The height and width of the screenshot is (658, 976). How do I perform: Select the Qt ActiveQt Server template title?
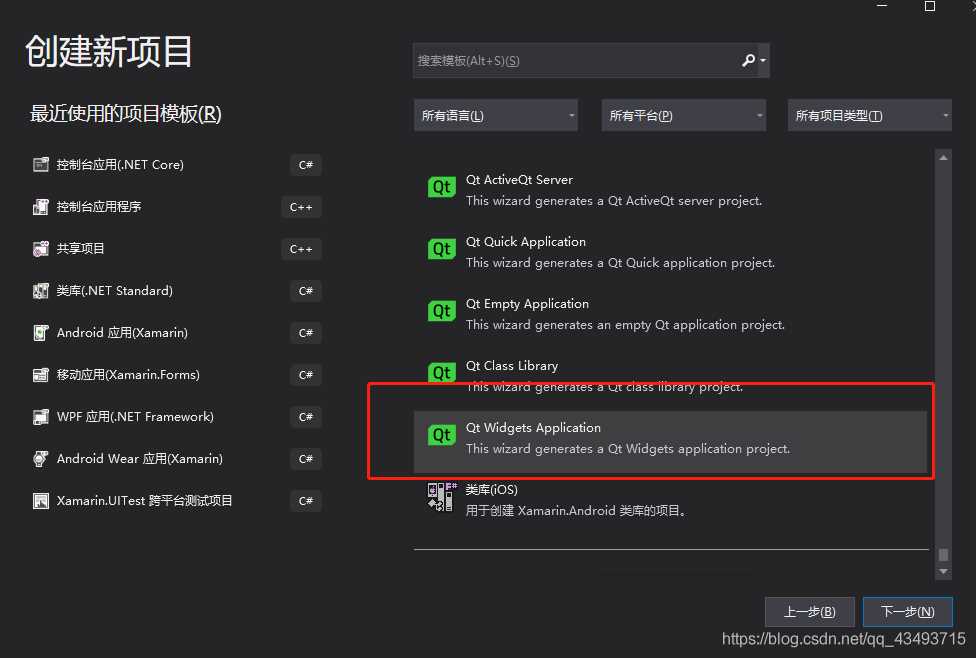519,179
